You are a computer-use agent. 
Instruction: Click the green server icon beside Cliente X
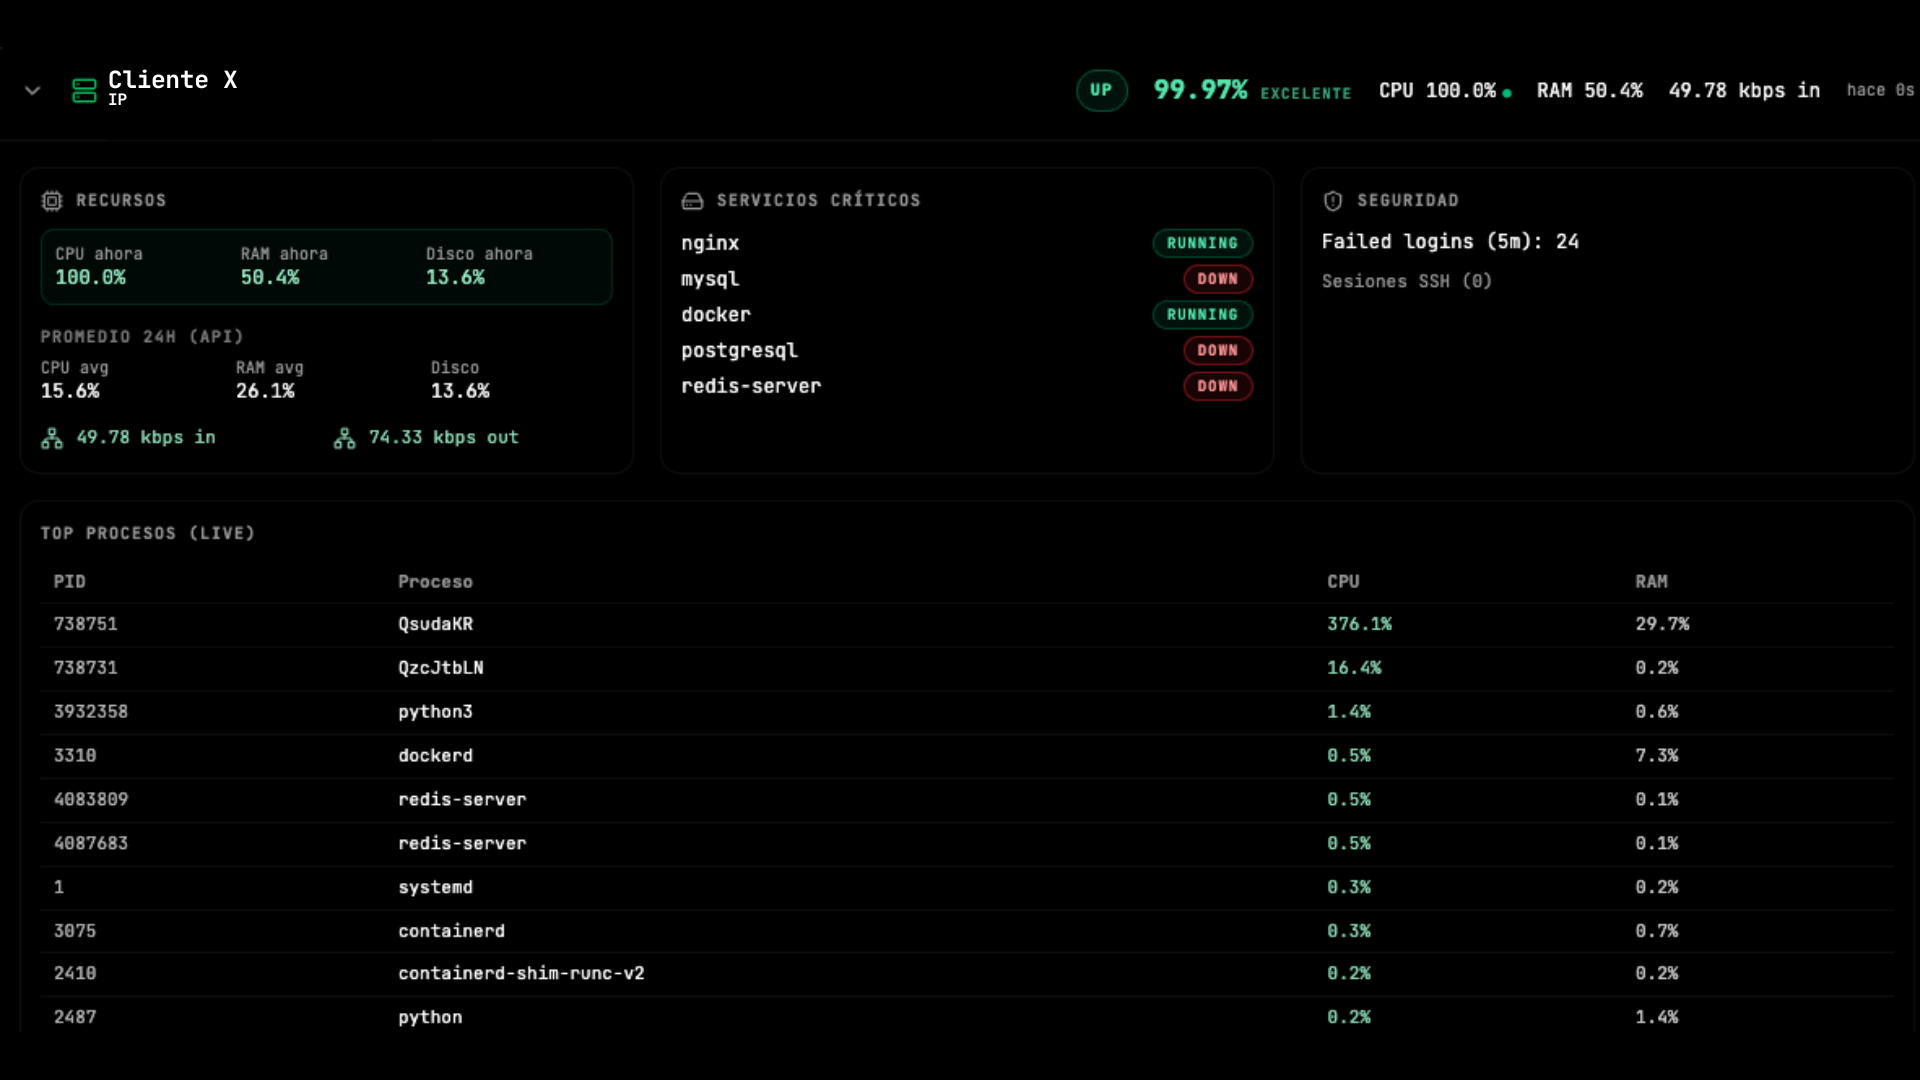[84, 90]
